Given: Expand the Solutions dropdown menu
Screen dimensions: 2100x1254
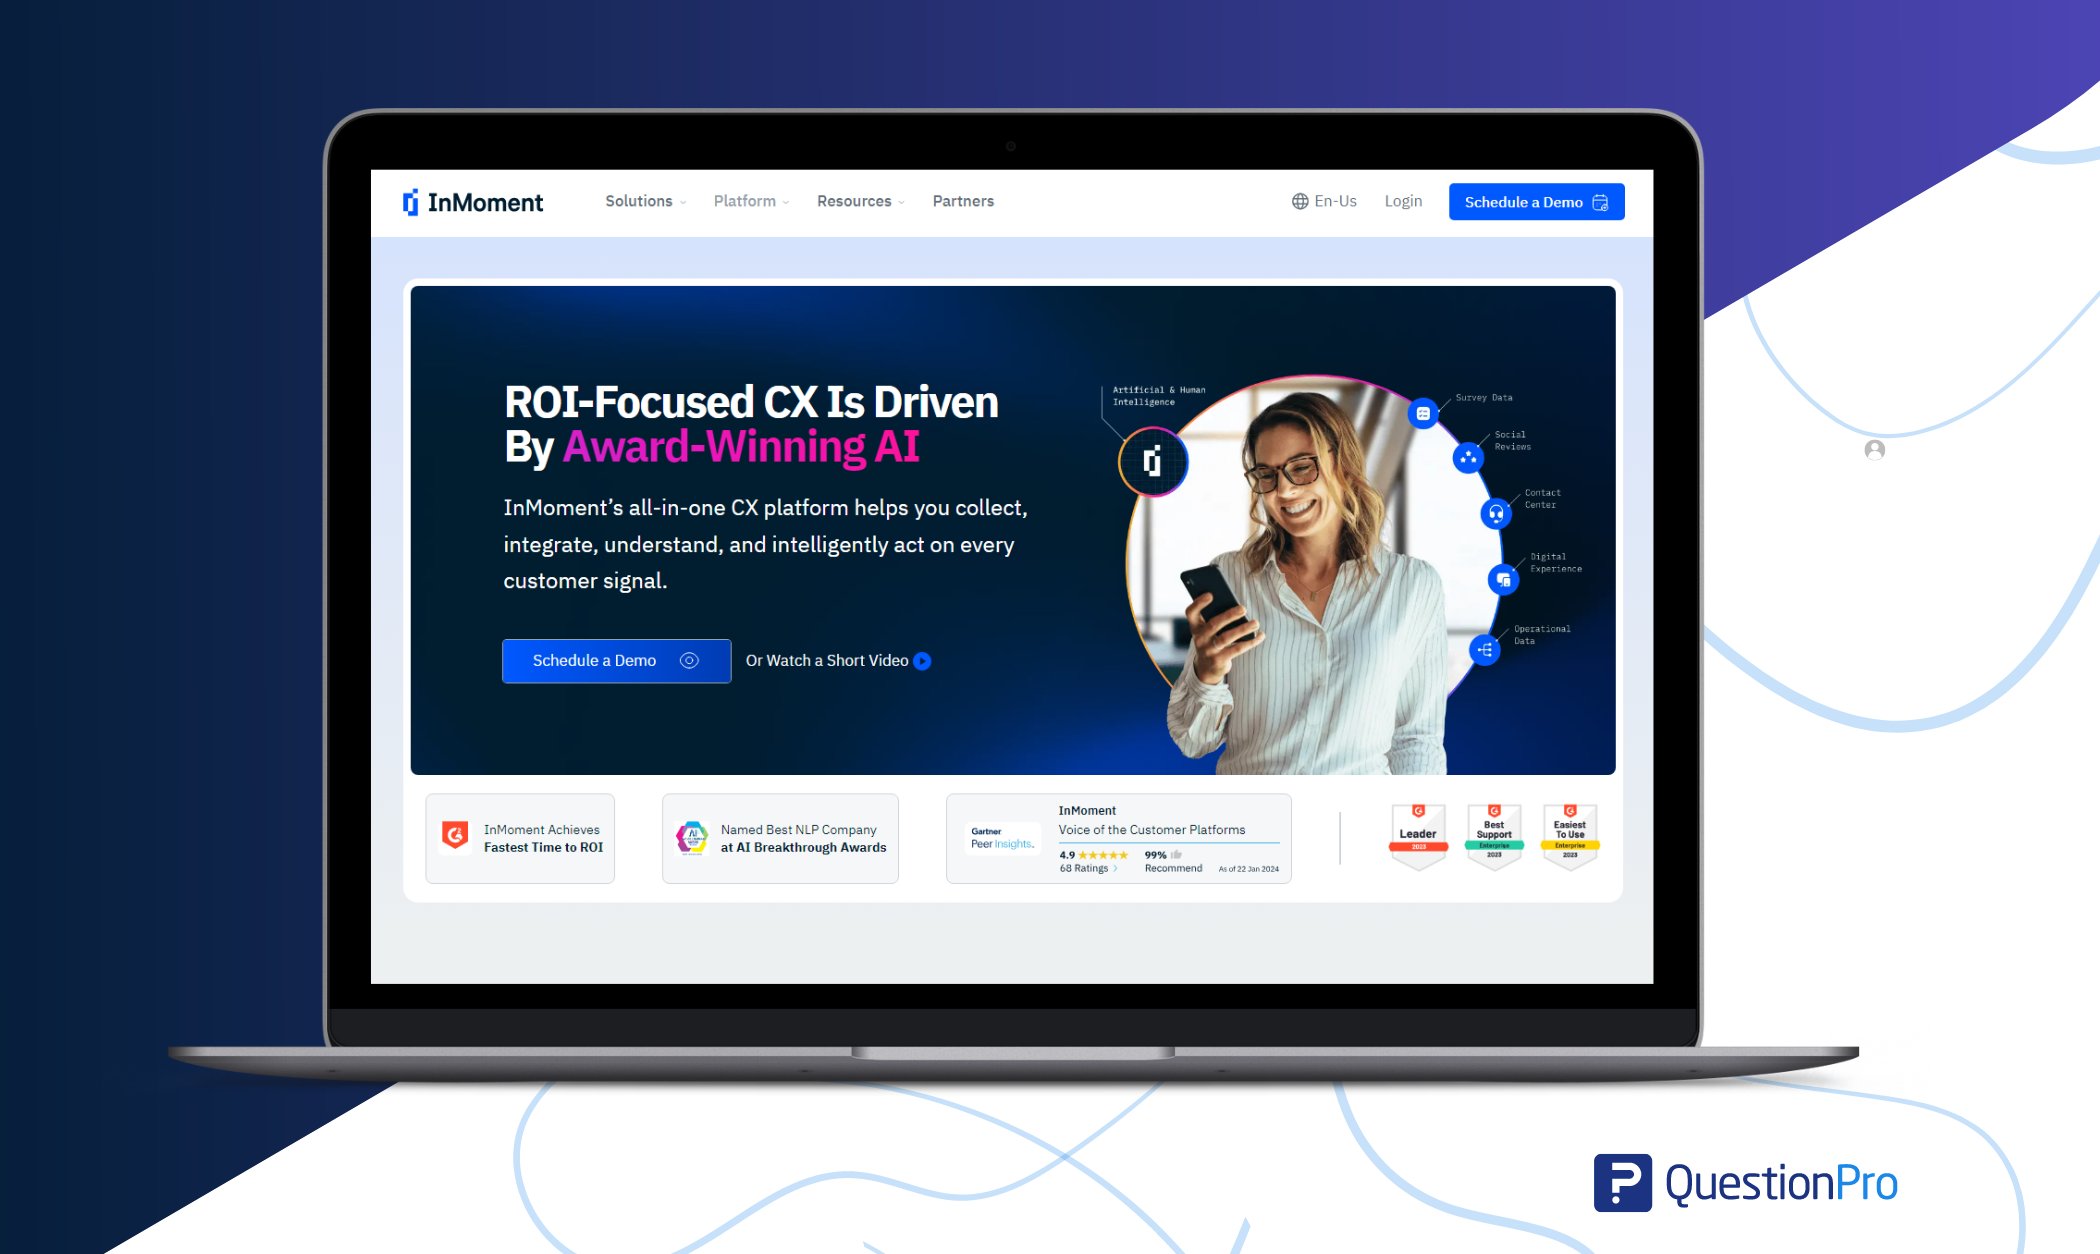Looking at the screenshot, I should pos(642,200).
